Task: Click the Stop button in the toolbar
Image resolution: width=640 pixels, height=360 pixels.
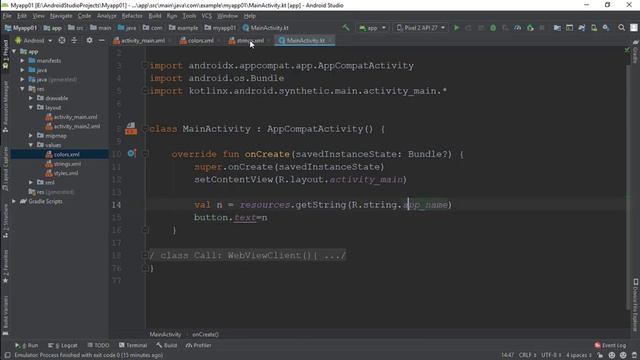Action: coord(542,28)
